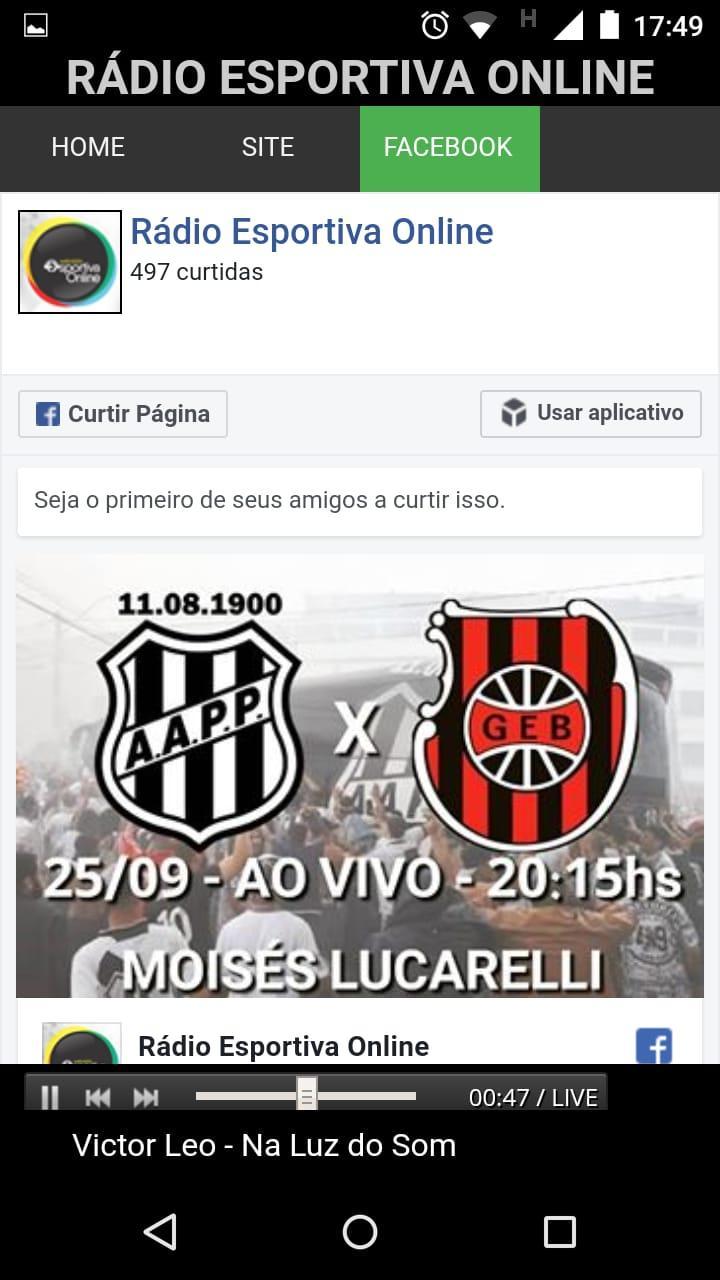Select the FACEBOOK tab
The height and width of the screenshot is (1280, 720).
click(449, 148)
